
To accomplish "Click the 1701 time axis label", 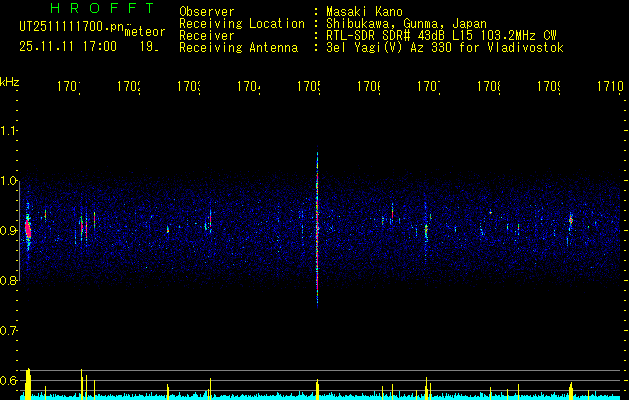I will (x=69, y=87).
